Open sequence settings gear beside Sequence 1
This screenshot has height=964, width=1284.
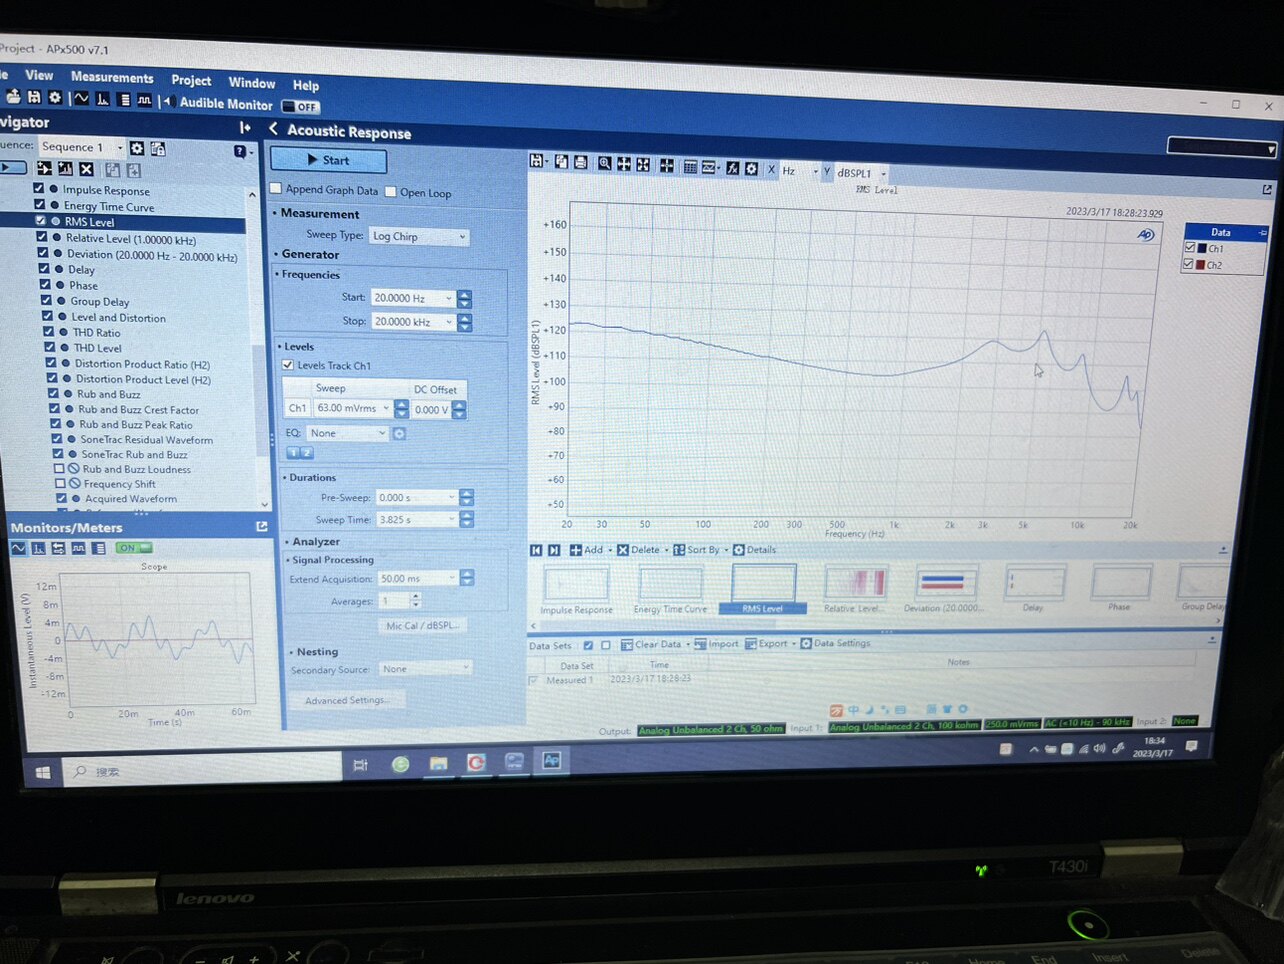coord(137,148)
